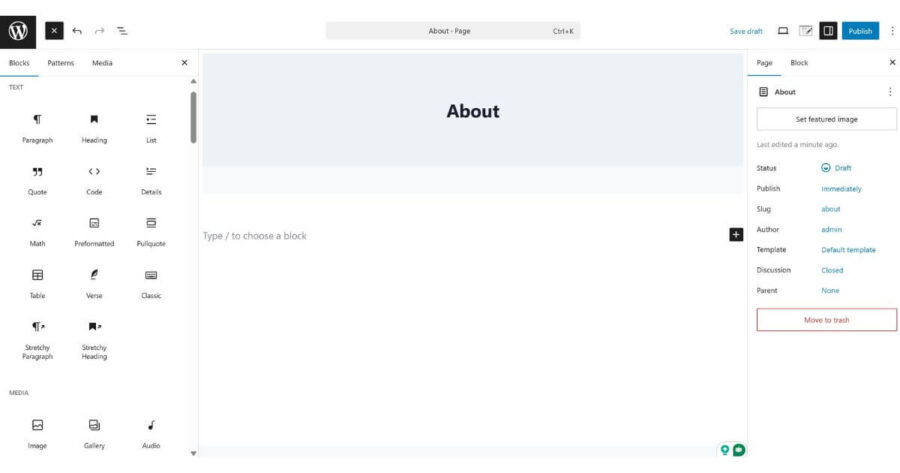Close the block inserter toggle button

point(54,31)
